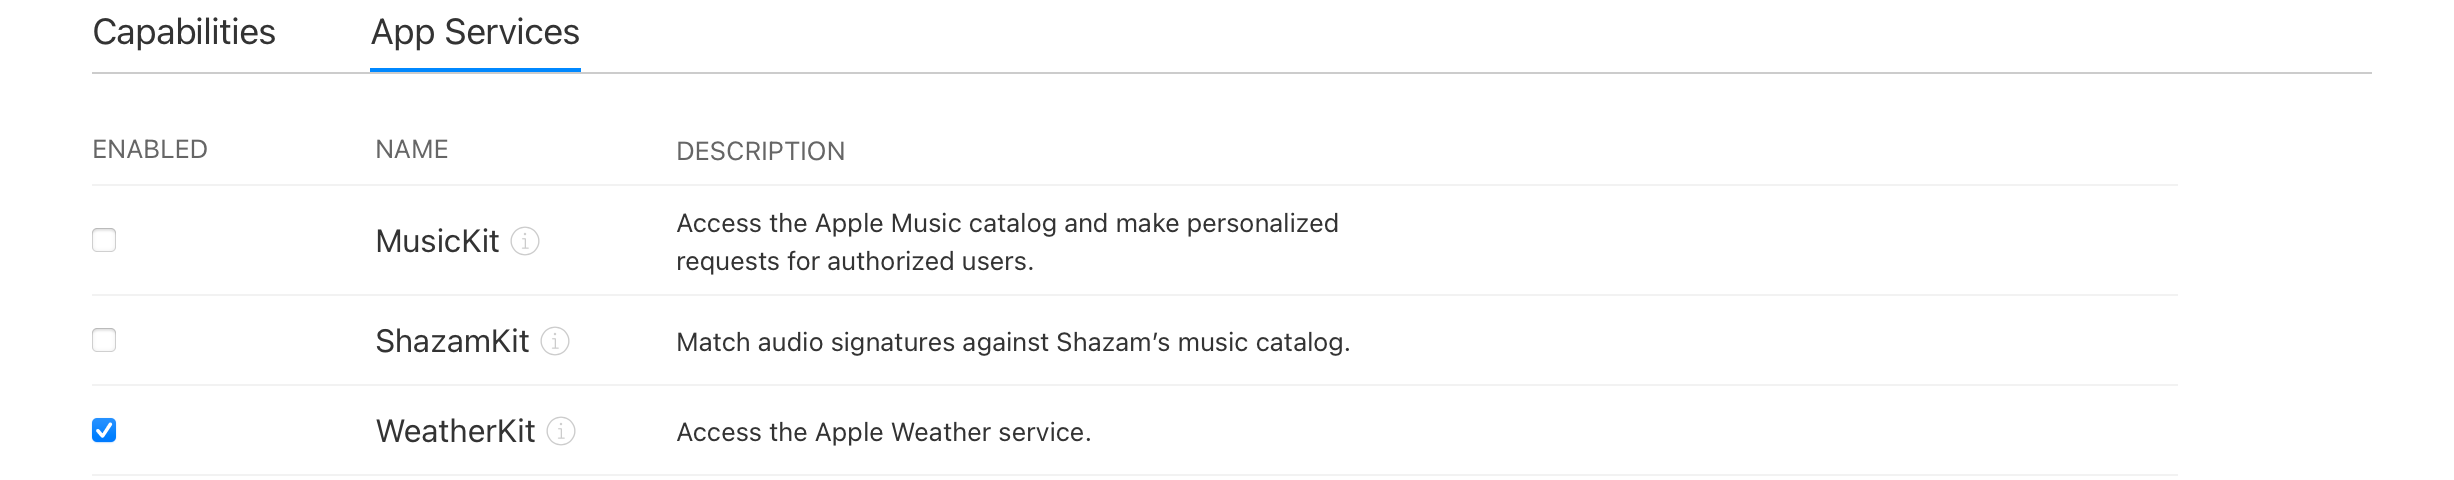Uncheck the WeatherKit checkbox
This screenshot has height=480, width=2454.
click(104, 430)
